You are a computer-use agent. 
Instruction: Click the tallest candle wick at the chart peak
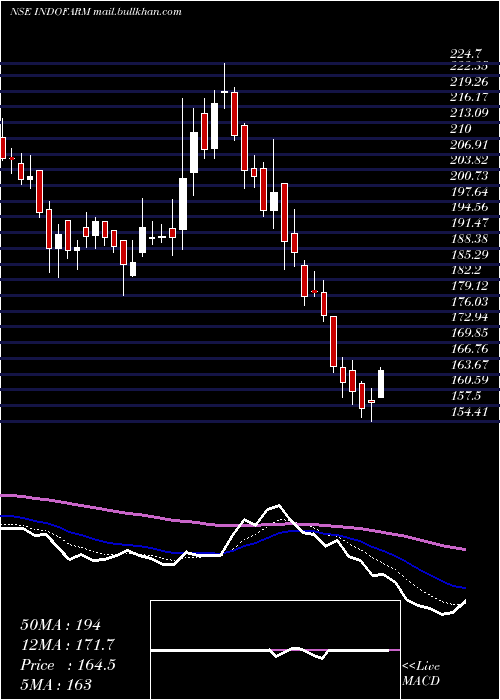click(x=225, y=86)
